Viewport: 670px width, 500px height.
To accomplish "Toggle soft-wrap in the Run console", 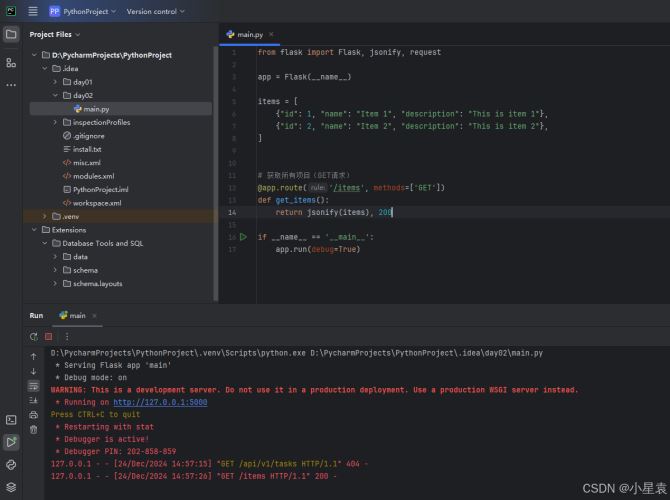I will pos(33,385).
